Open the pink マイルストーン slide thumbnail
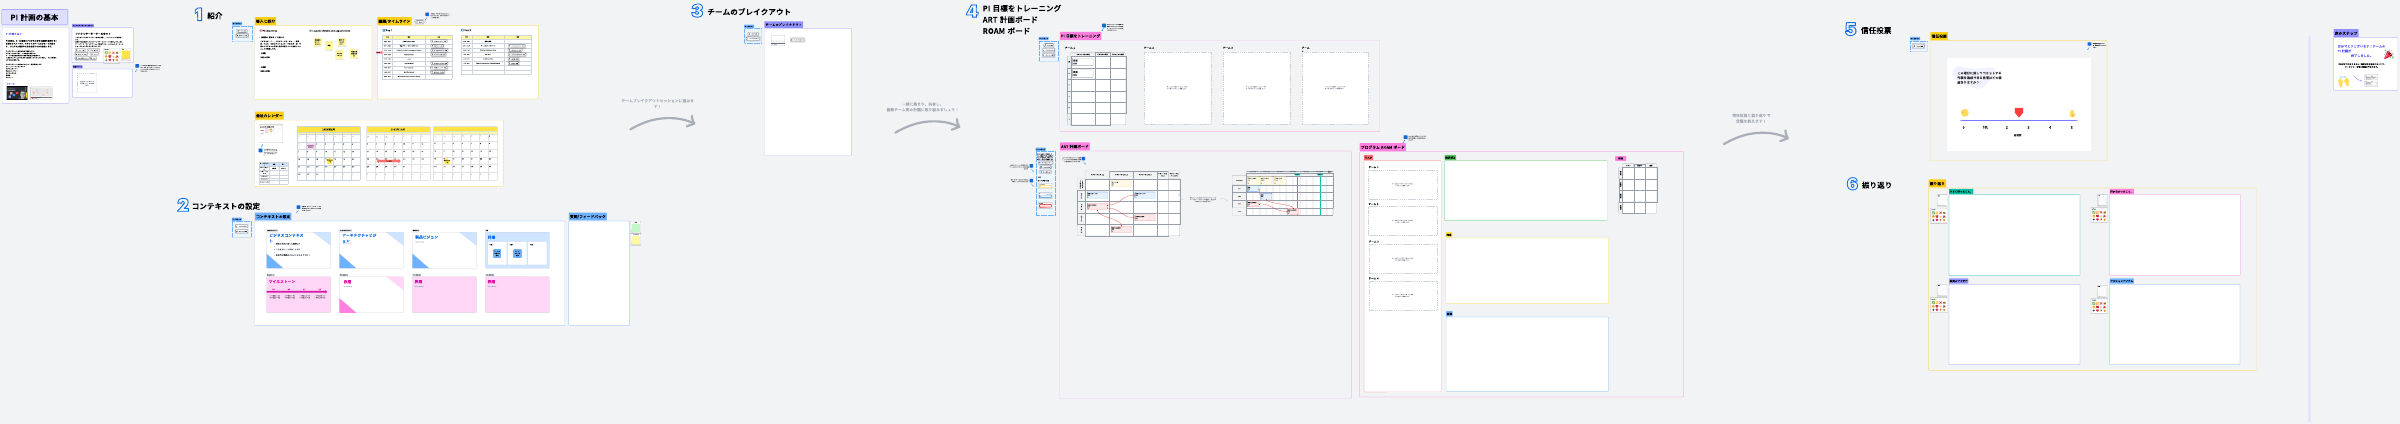 298,295
